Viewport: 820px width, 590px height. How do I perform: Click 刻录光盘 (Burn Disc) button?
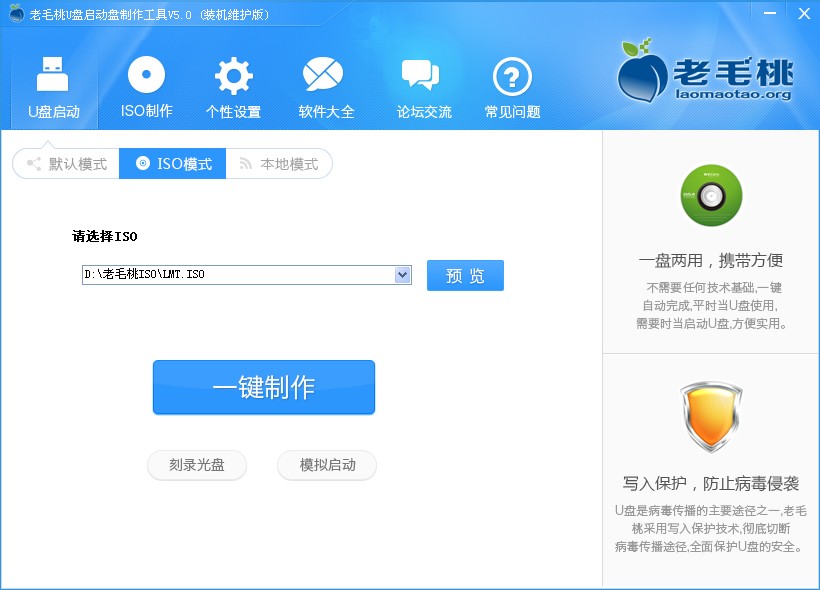[x=197, y=465]
